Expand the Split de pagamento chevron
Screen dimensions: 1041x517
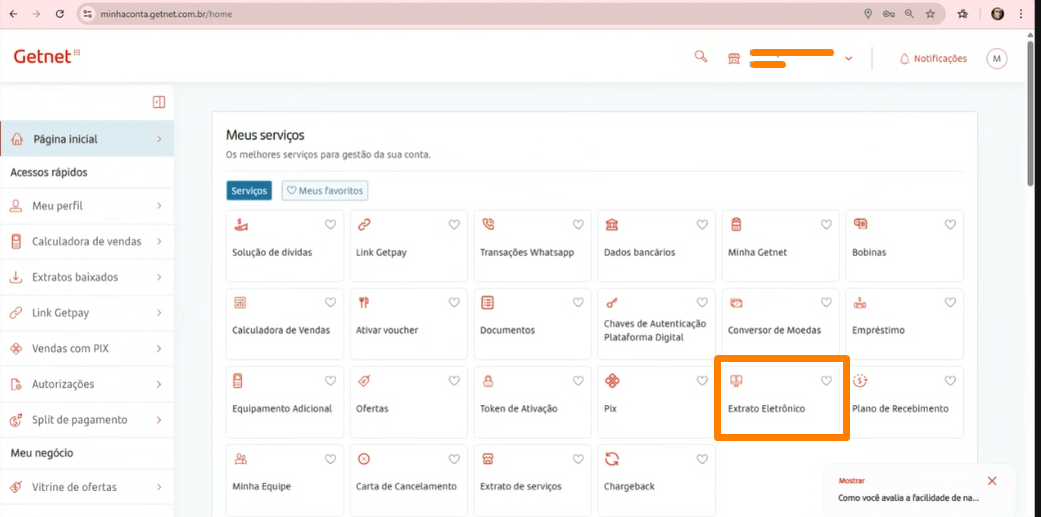[159, 419]
